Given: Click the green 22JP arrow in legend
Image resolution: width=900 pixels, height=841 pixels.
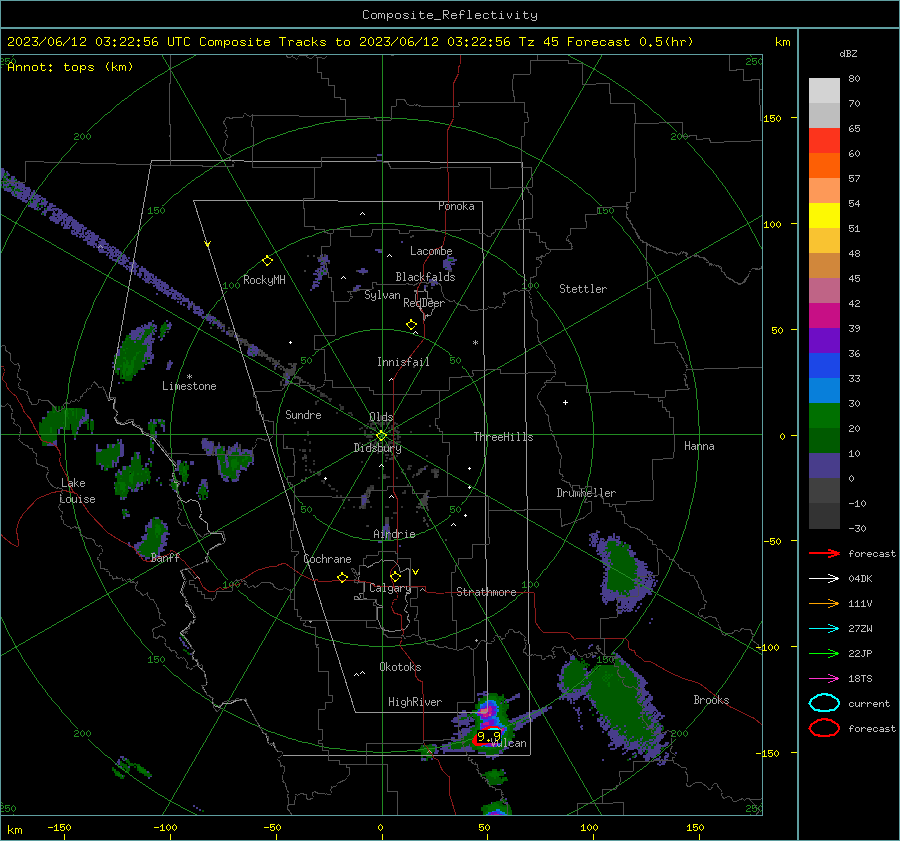Looking at the screenshot, I should point(824,653).
